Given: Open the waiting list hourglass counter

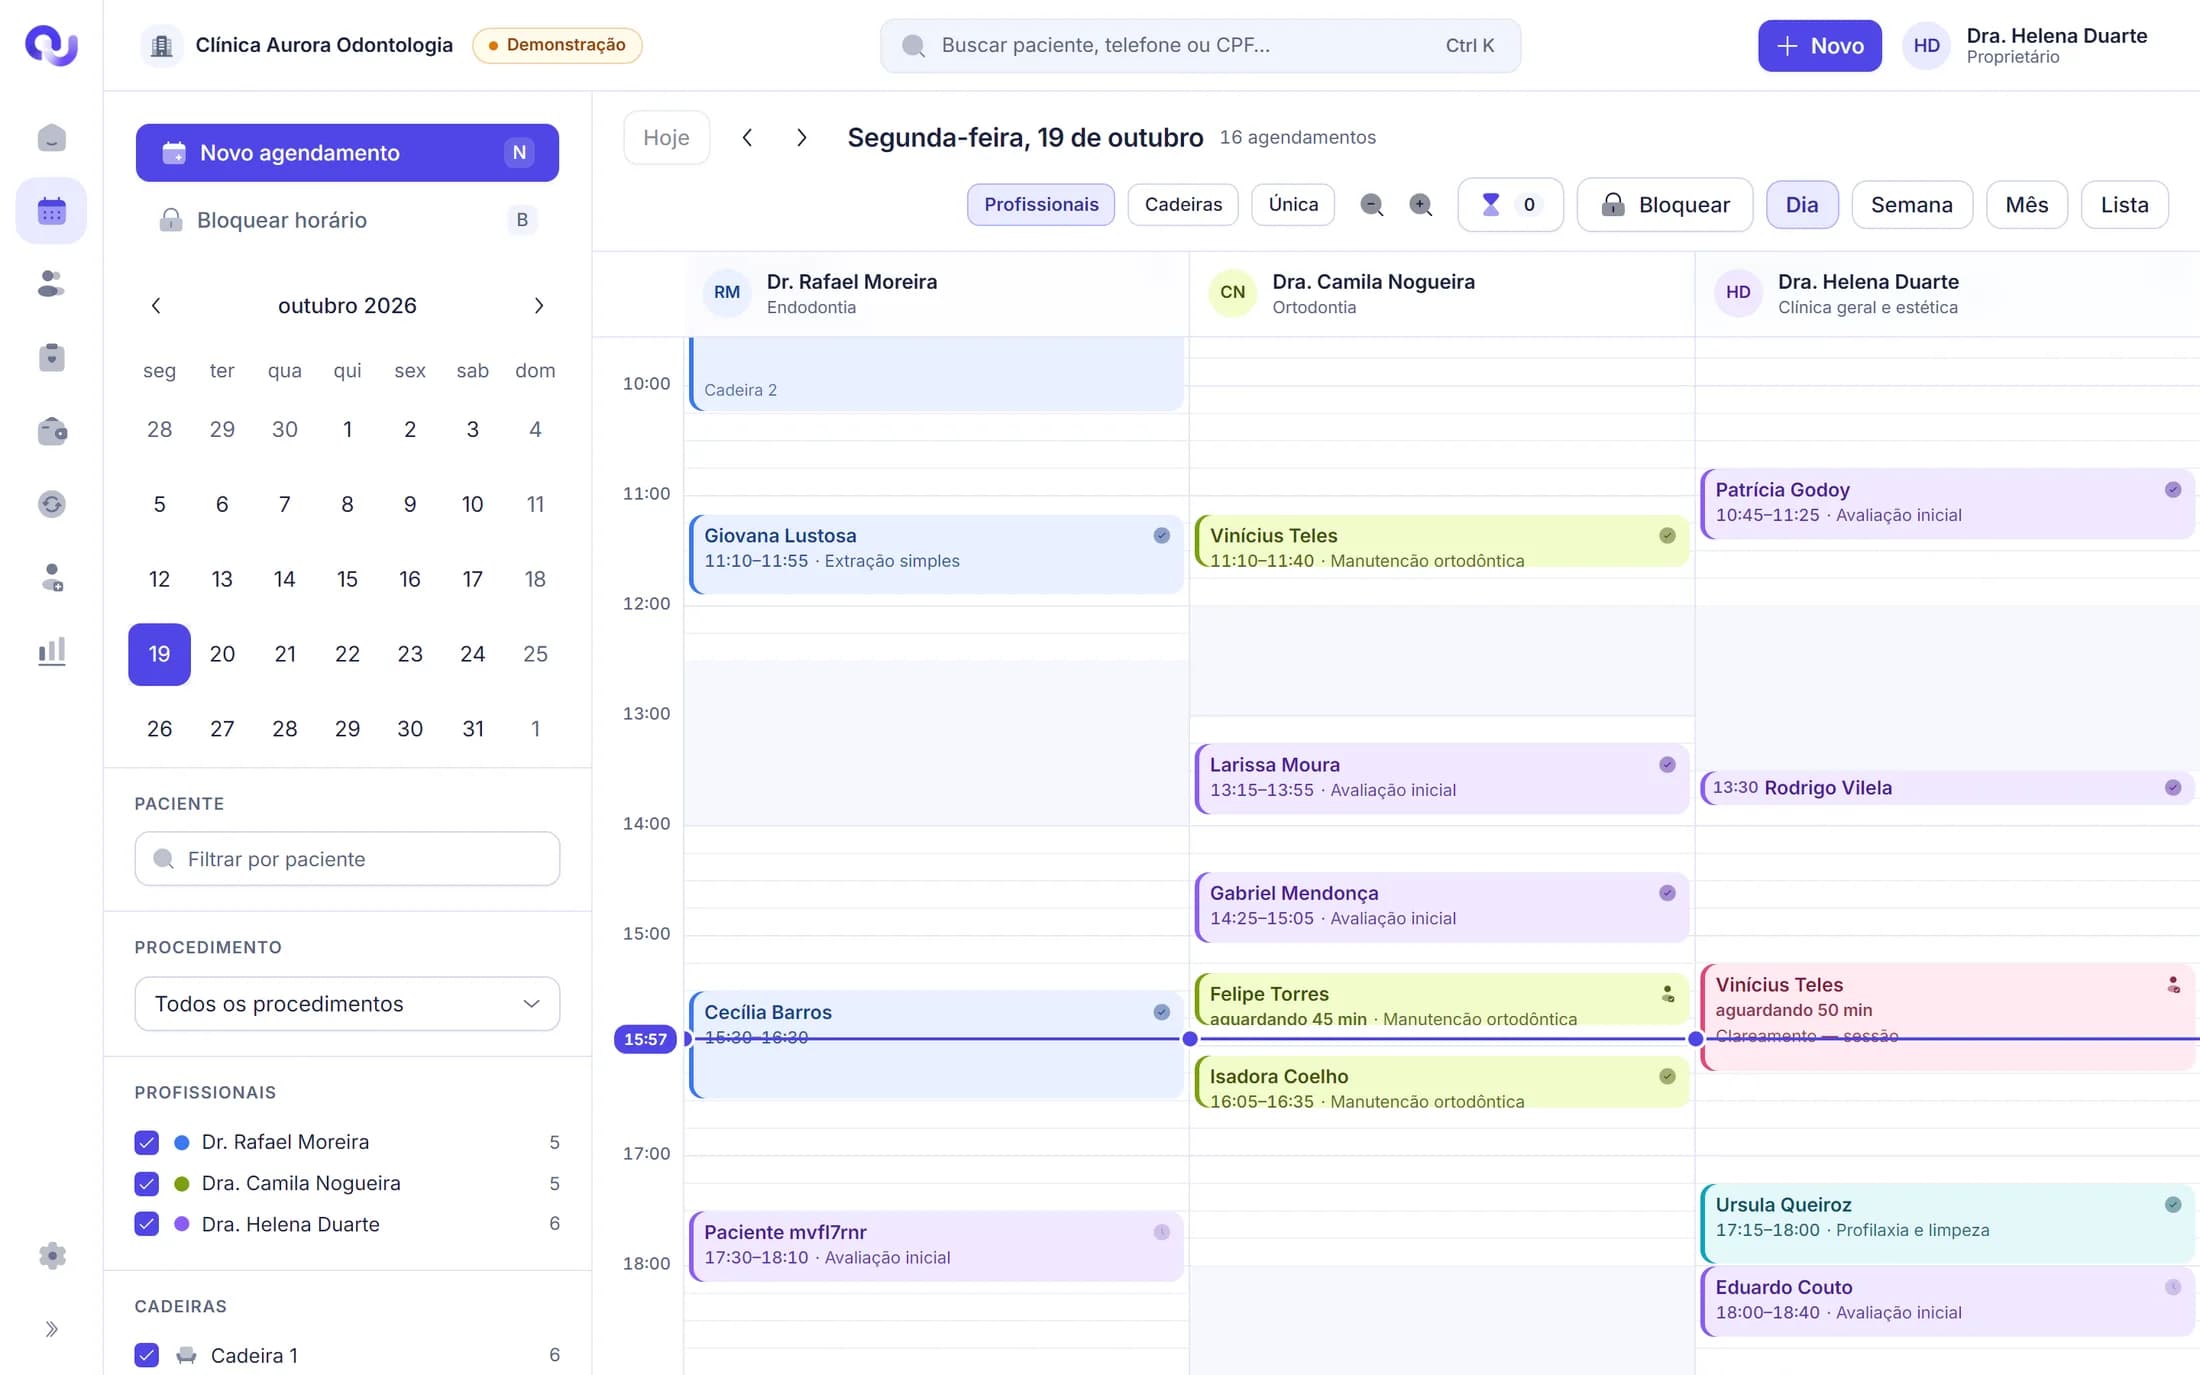Looking at the screenshot, I should click(x=1510, y=205).
